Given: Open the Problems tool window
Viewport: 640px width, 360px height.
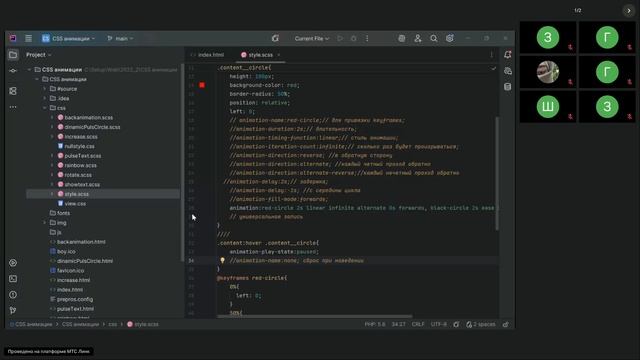Looking at the screenshot, I should [x=13, y=295].
